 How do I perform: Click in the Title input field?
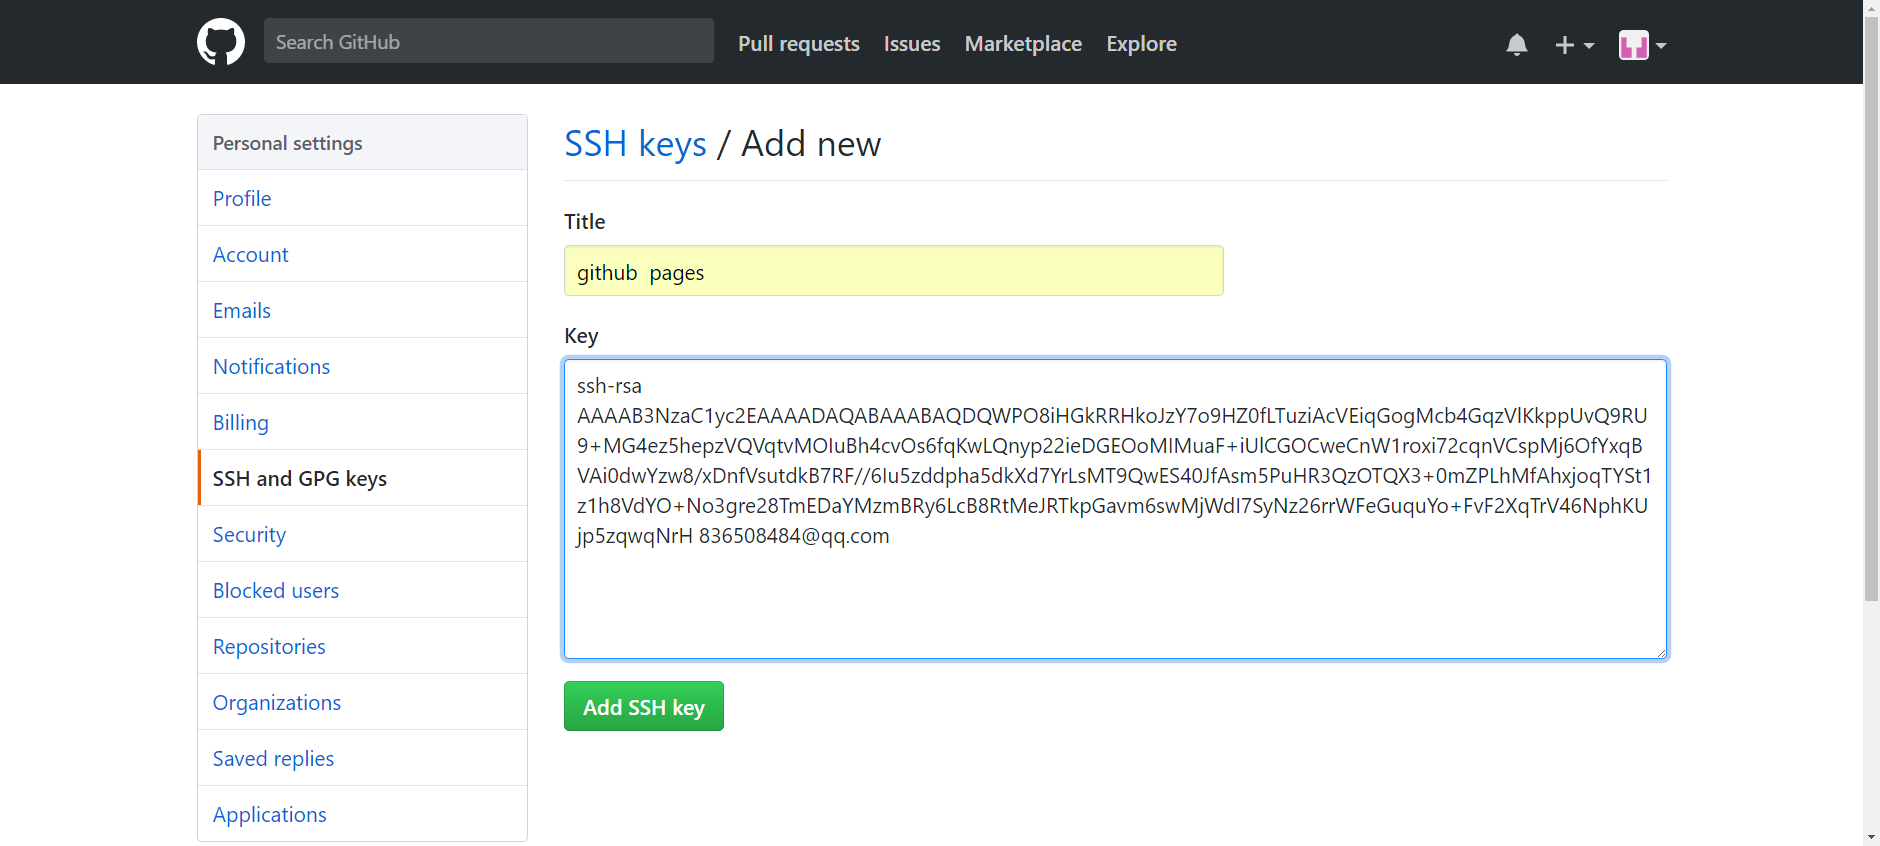click(893, 271)
